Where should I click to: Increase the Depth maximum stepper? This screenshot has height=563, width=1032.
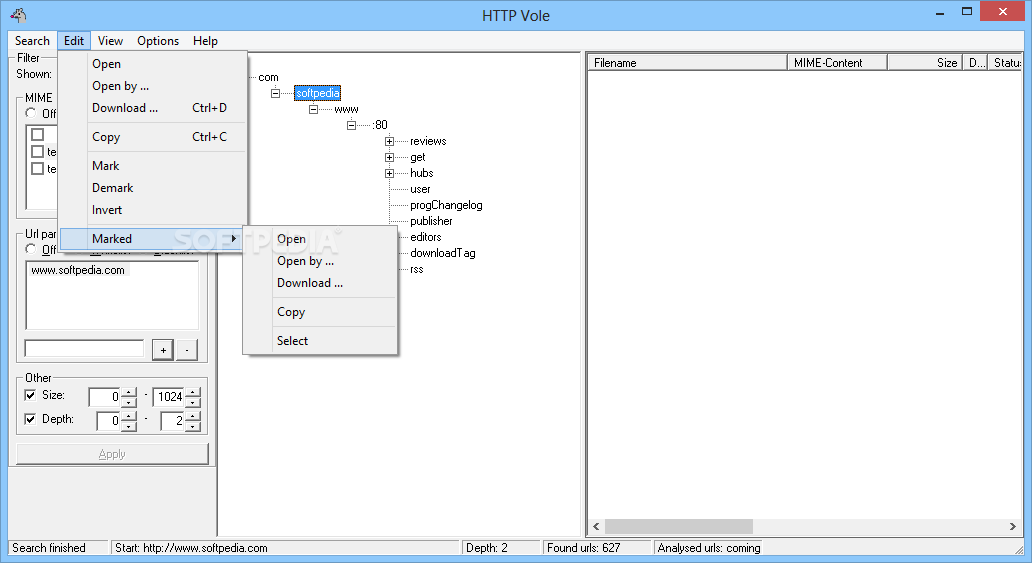click(x=193, y=416)
